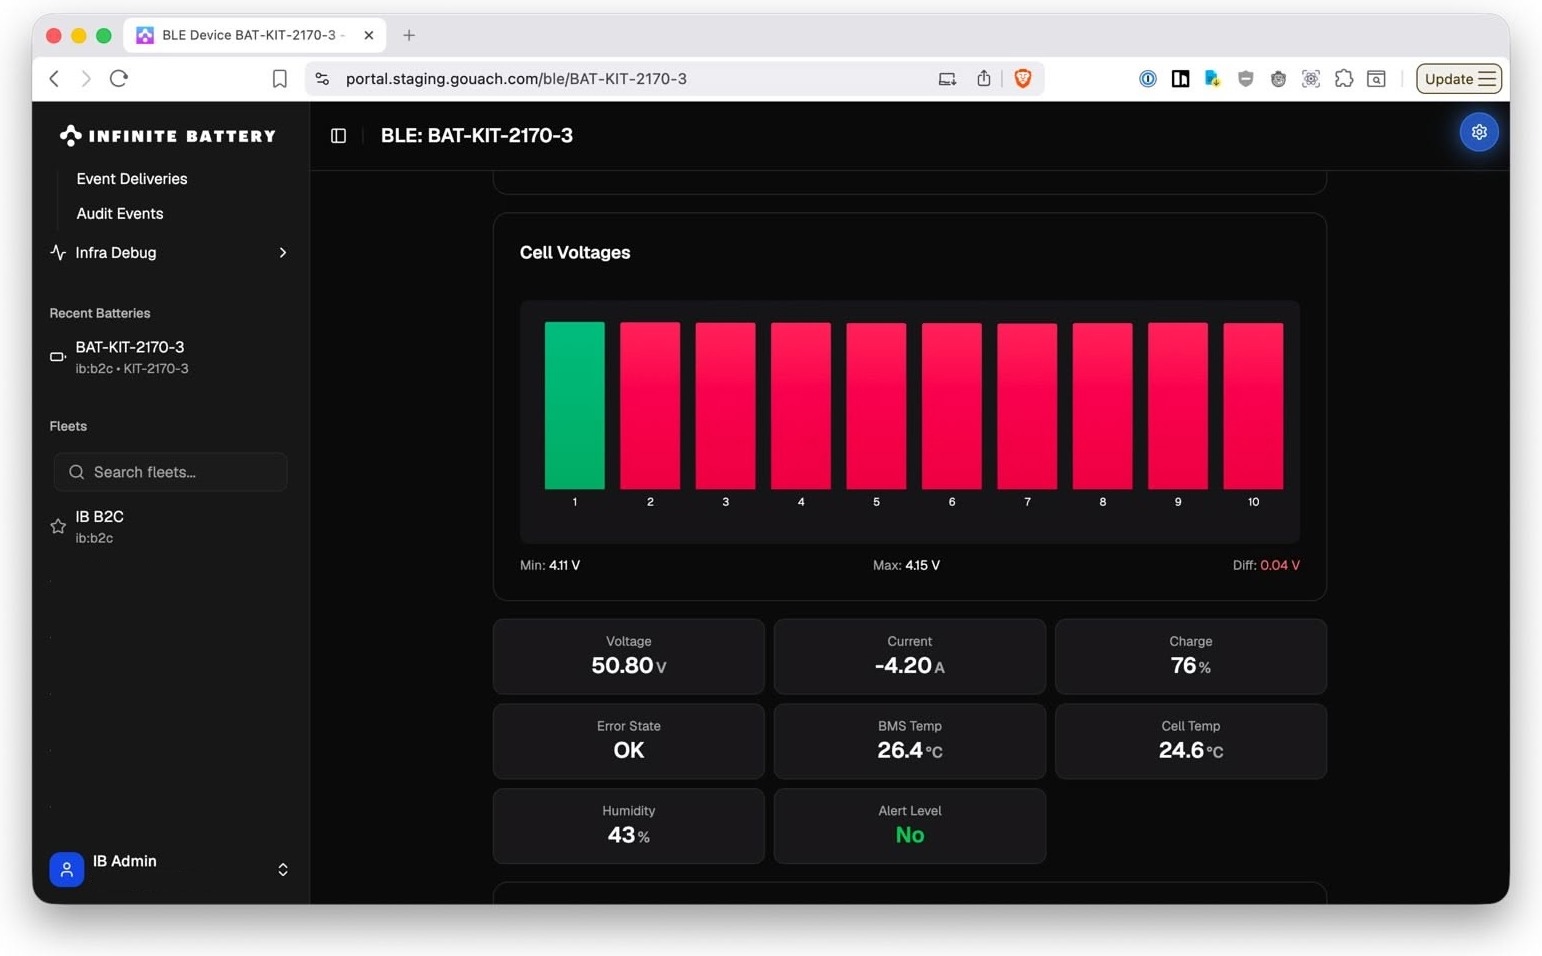The width and height of the screenshot is (1542, 956).
Task: Click the Voltage 50.80 V card
Action: point(629,656)
